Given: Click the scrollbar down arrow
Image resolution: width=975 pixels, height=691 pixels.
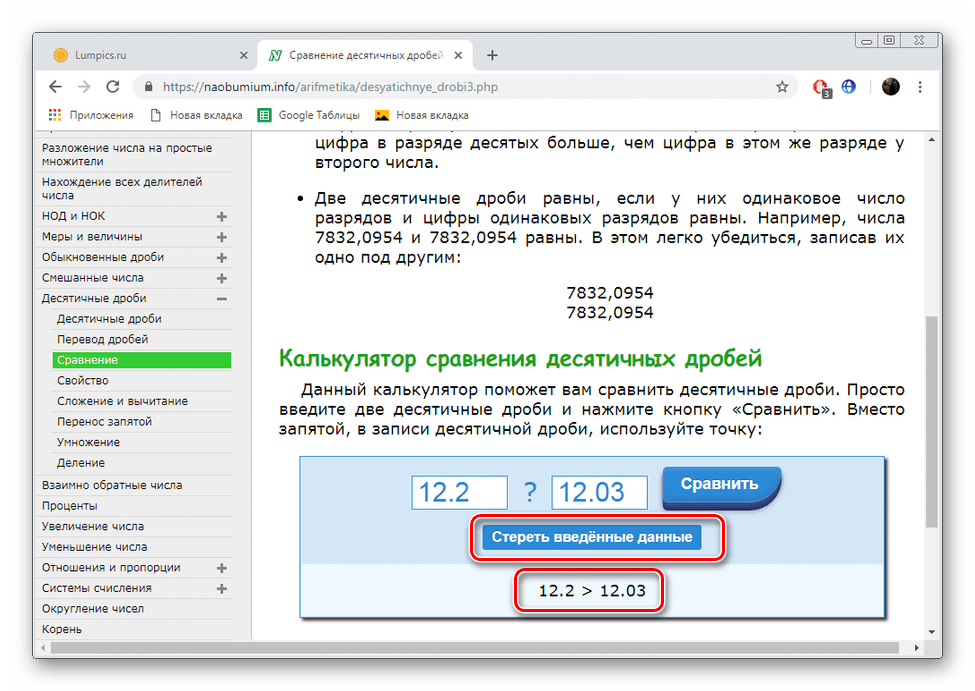Looking at the screenshot, I should tap(931, 632).
